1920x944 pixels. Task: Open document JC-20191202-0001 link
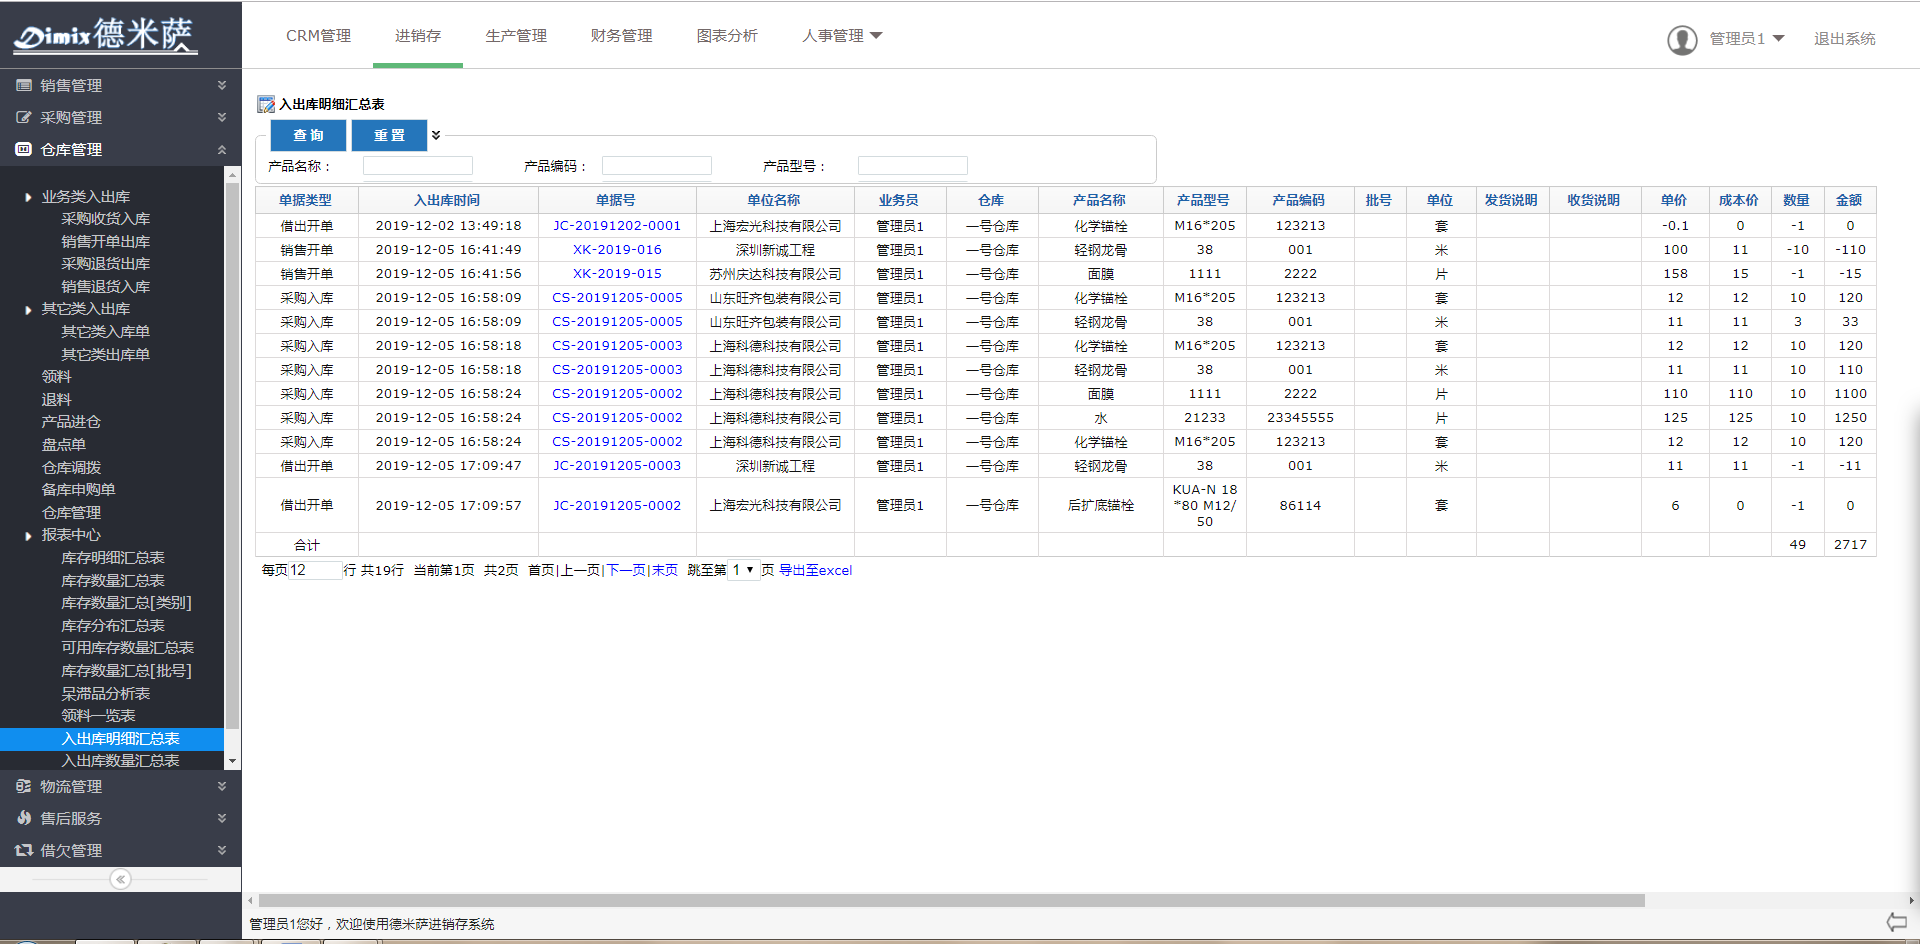pyautogui.click(x=617, y=226)
